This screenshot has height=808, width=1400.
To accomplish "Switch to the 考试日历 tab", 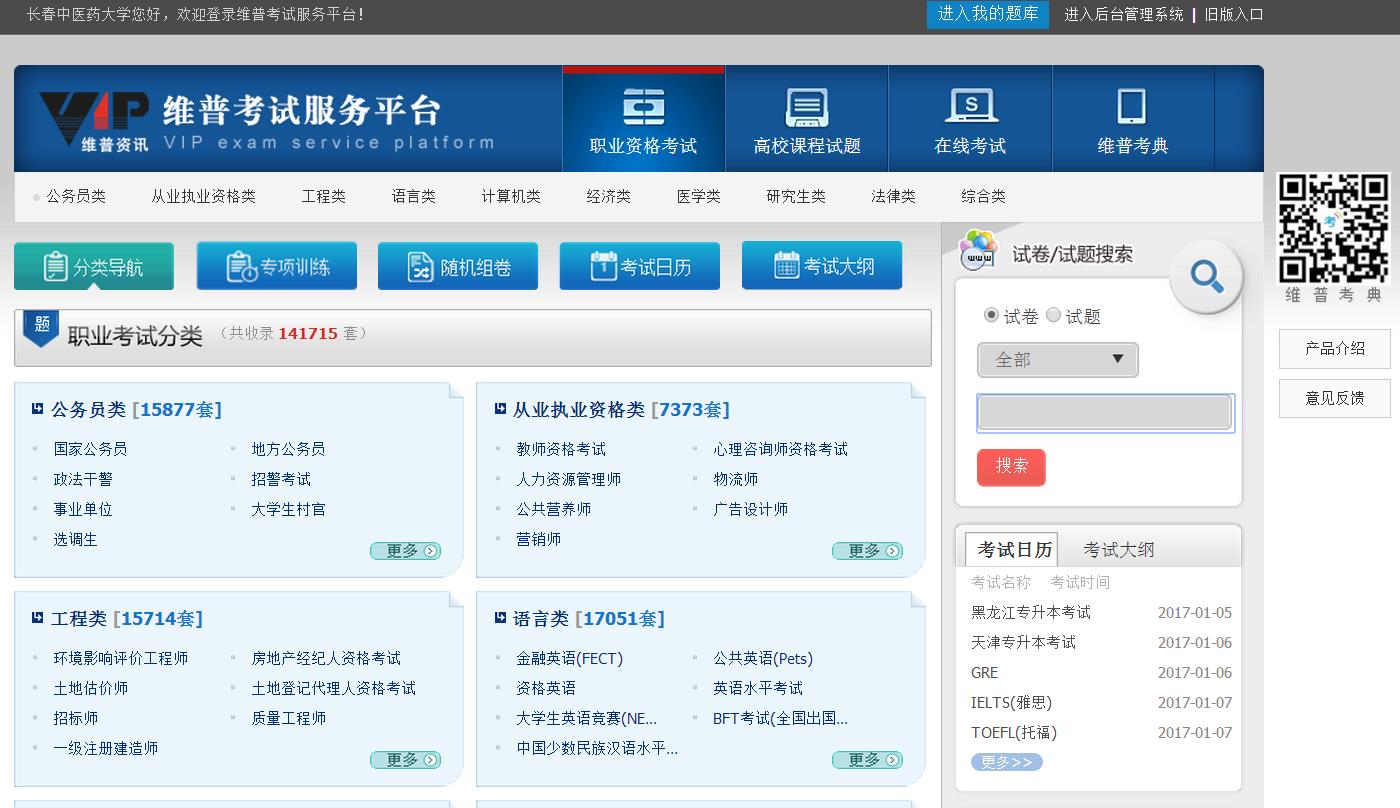I will (x=1011, y=549).
